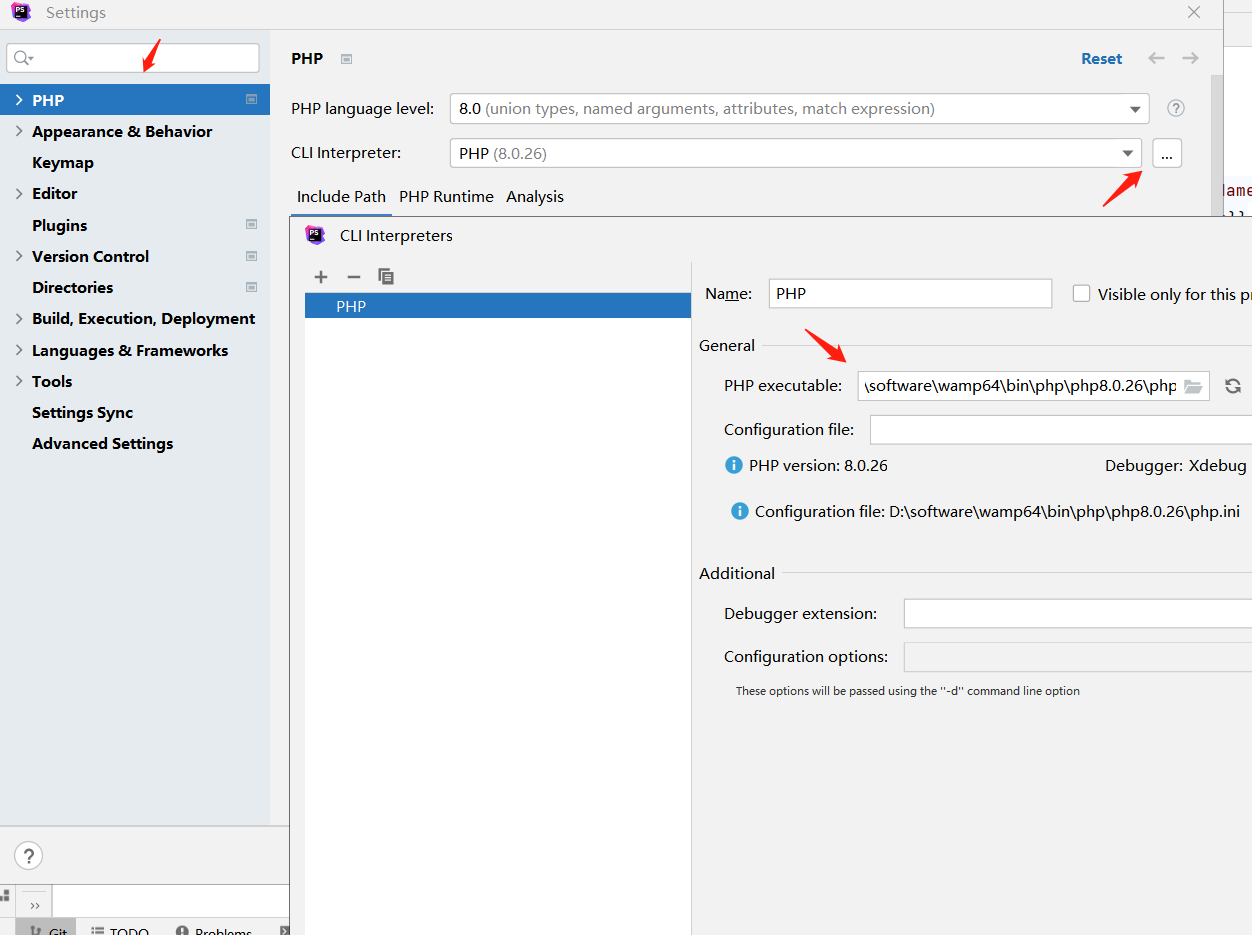Click the interpreter Name field
This screenshot has width=1252, height=935.
911,294
